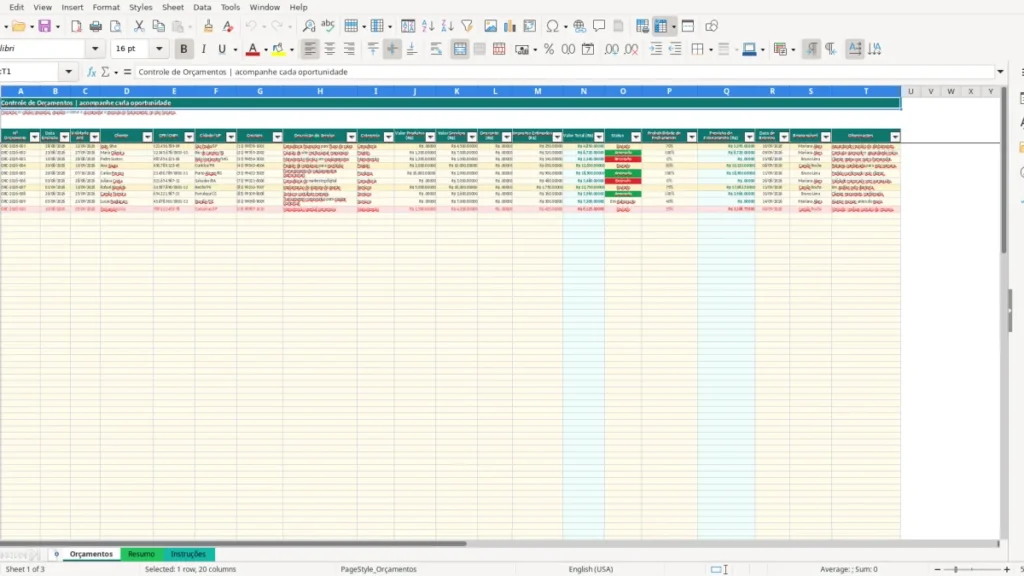Open Status column filter dropdown
The image size is (1024, 576).
click(635, 136)
